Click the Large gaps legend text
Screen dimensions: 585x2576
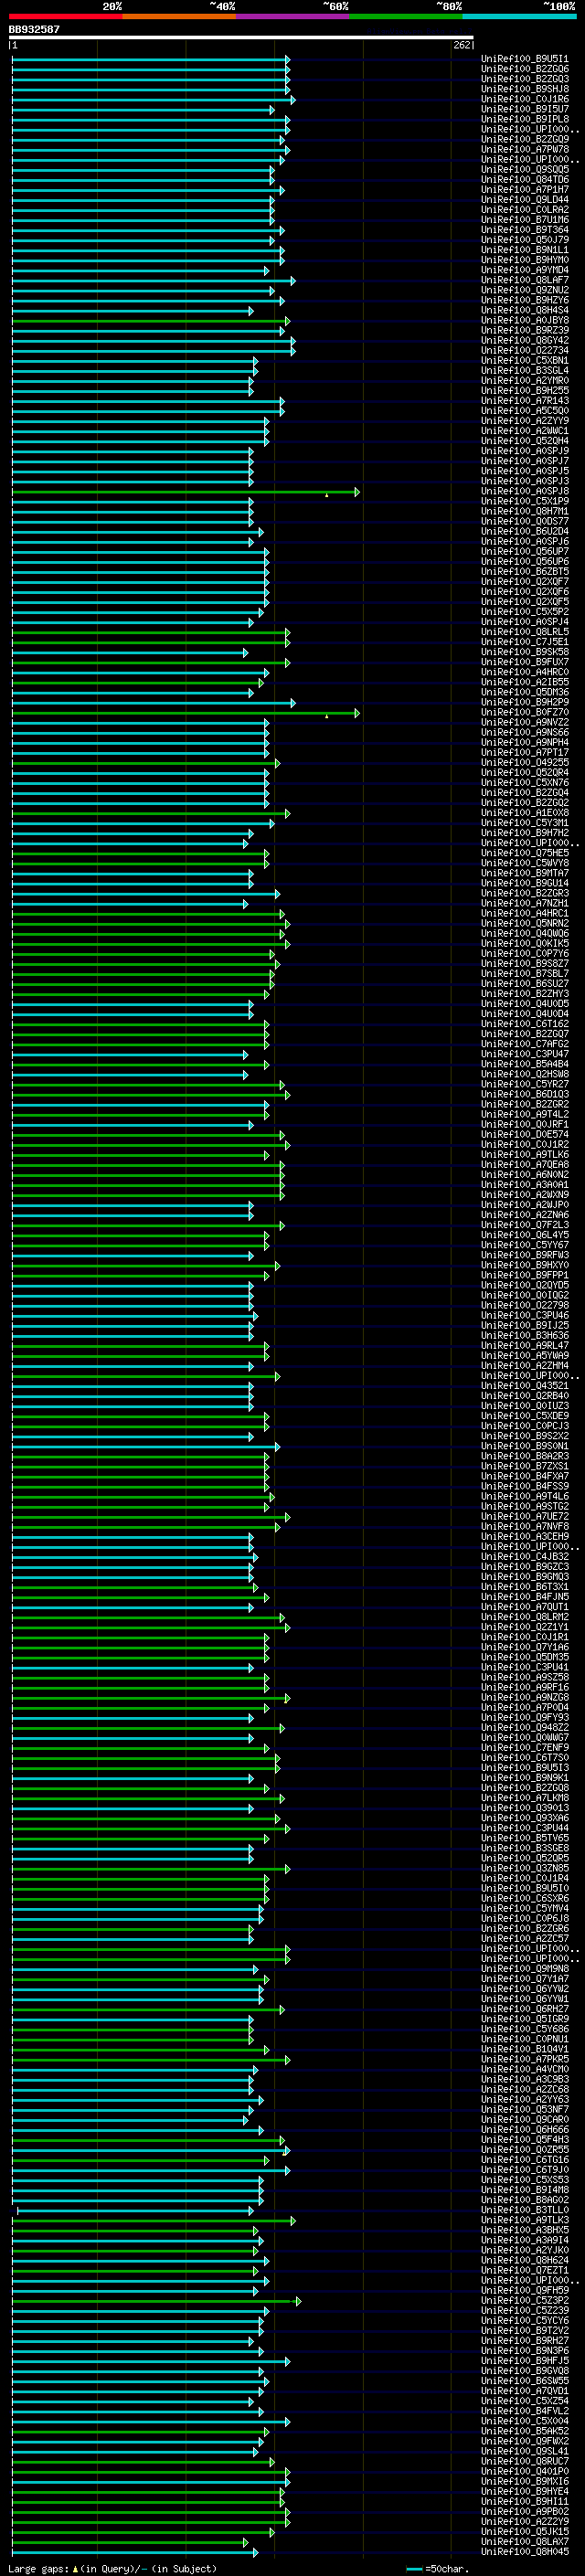click(112, 2569)
